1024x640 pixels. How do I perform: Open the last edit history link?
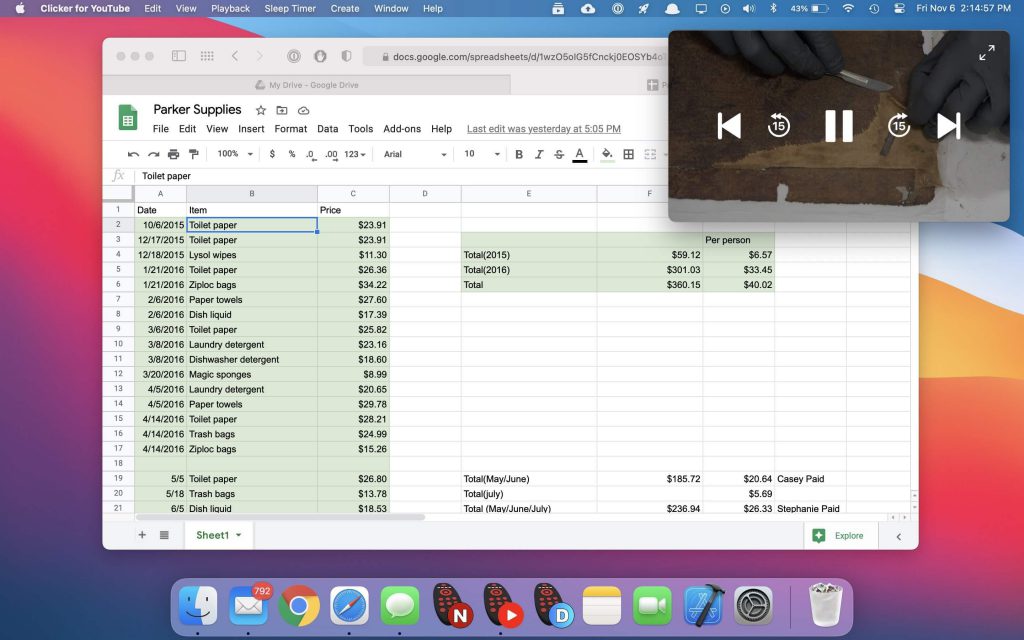(543, 128)
